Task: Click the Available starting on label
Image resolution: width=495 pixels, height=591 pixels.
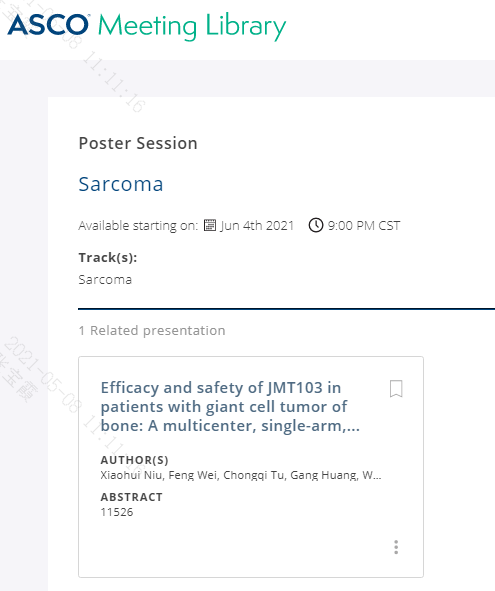Action: 138,225
